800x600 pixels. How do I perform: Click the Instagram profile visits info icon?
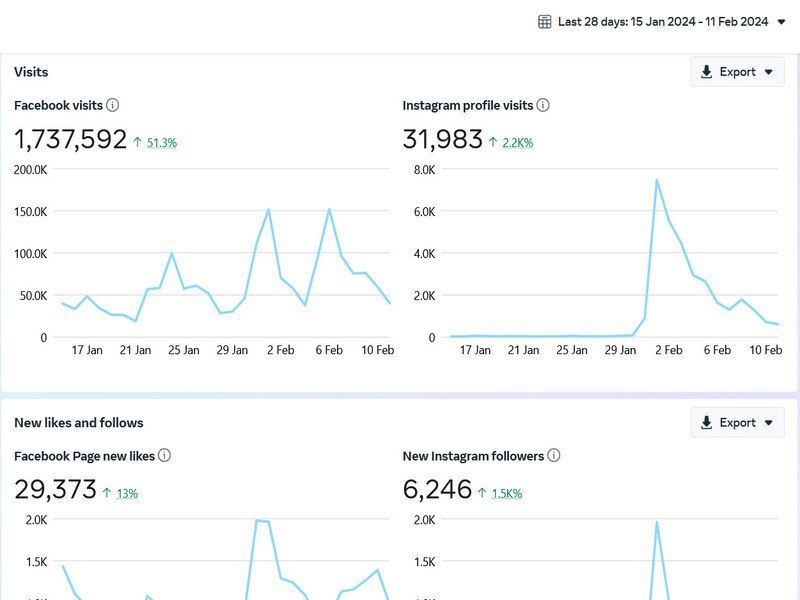coord(543,105)
